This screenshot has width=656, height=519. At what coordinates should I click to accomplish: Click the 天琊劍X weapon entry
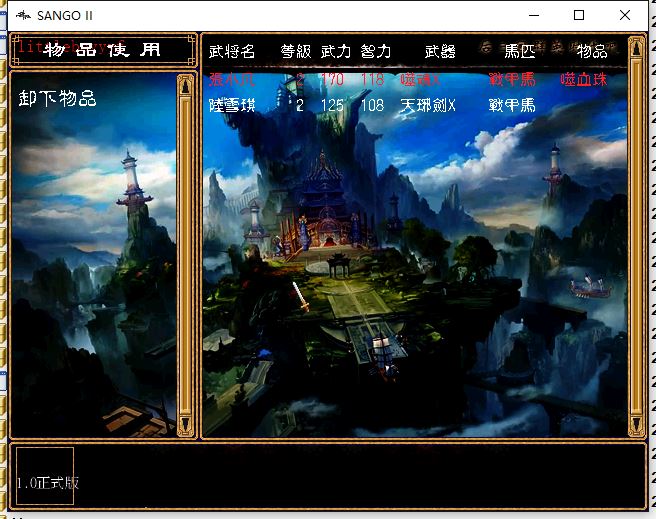click(428, 105)
